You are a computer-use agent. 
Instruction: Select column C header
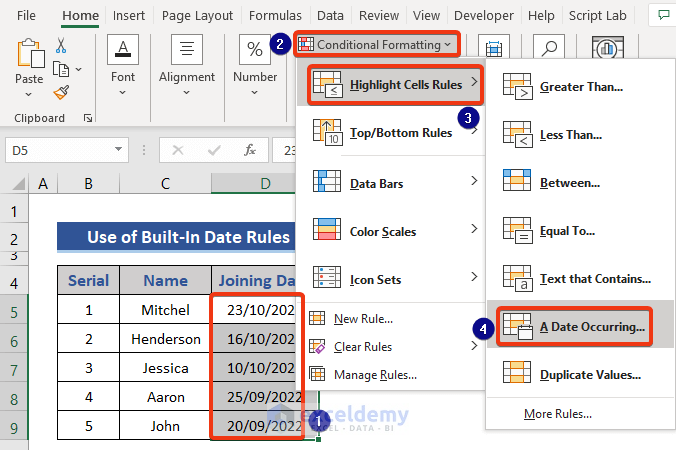[165, 184]
